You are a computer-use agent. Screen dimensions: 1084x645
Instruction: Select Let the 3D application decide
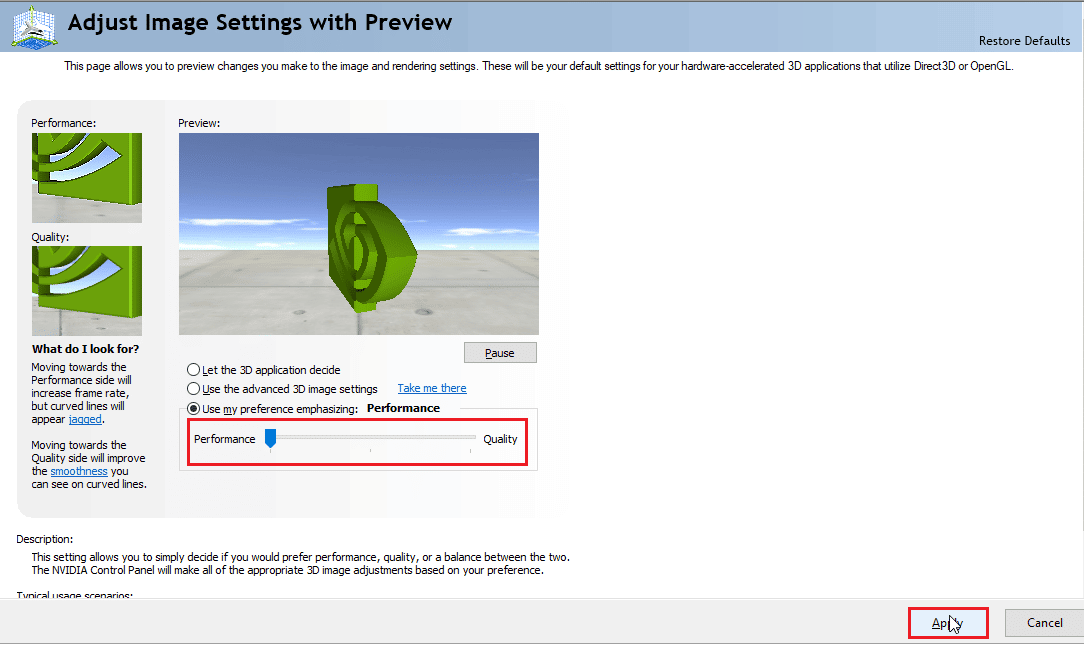[x=263, y=370]
